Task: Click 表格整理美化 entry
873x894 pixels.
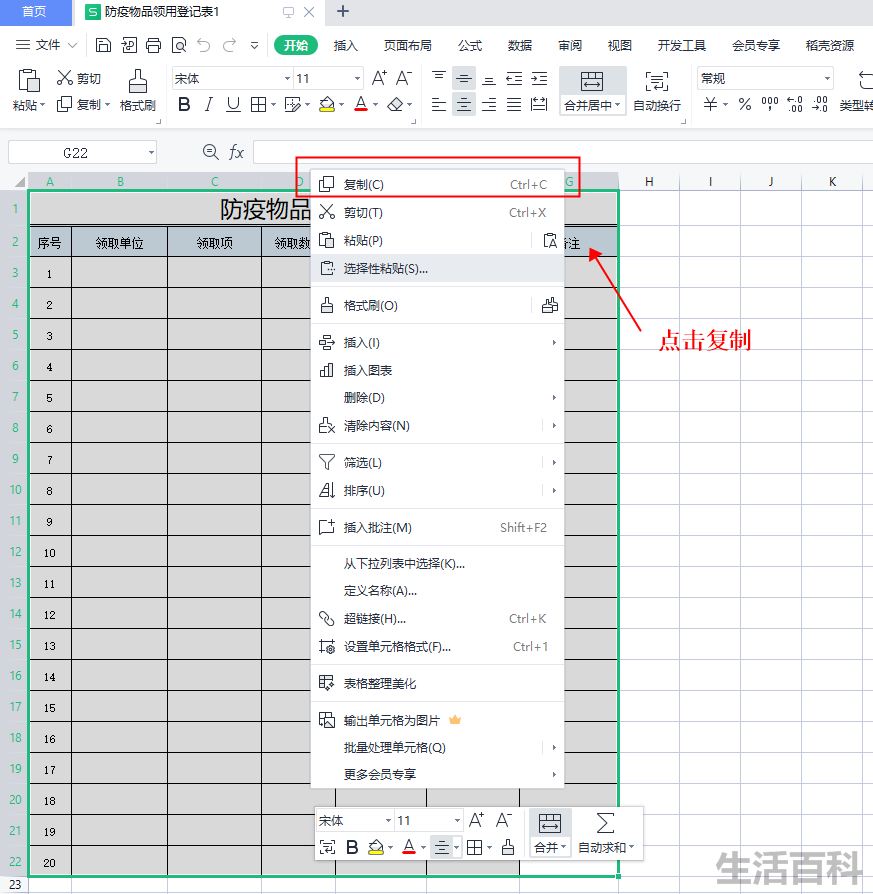Action: [x=437, y=684]
